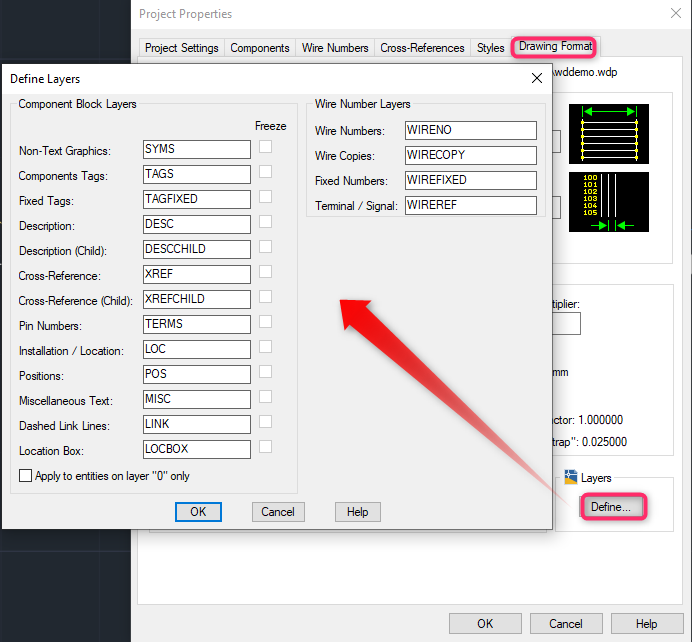
Task: Edit the Pin Numbers field TERMS
Action: point(197,324)
